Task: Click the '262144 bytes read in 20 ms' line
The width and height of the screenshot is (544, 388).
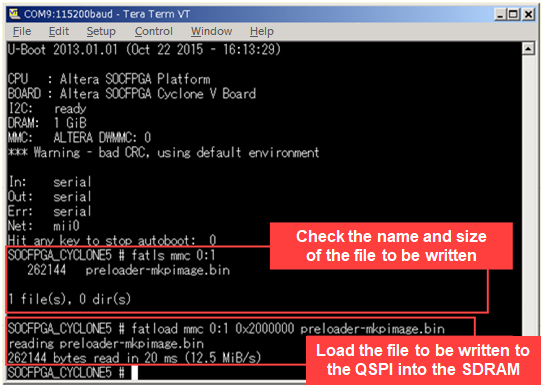Action: (x=134, y=358)
